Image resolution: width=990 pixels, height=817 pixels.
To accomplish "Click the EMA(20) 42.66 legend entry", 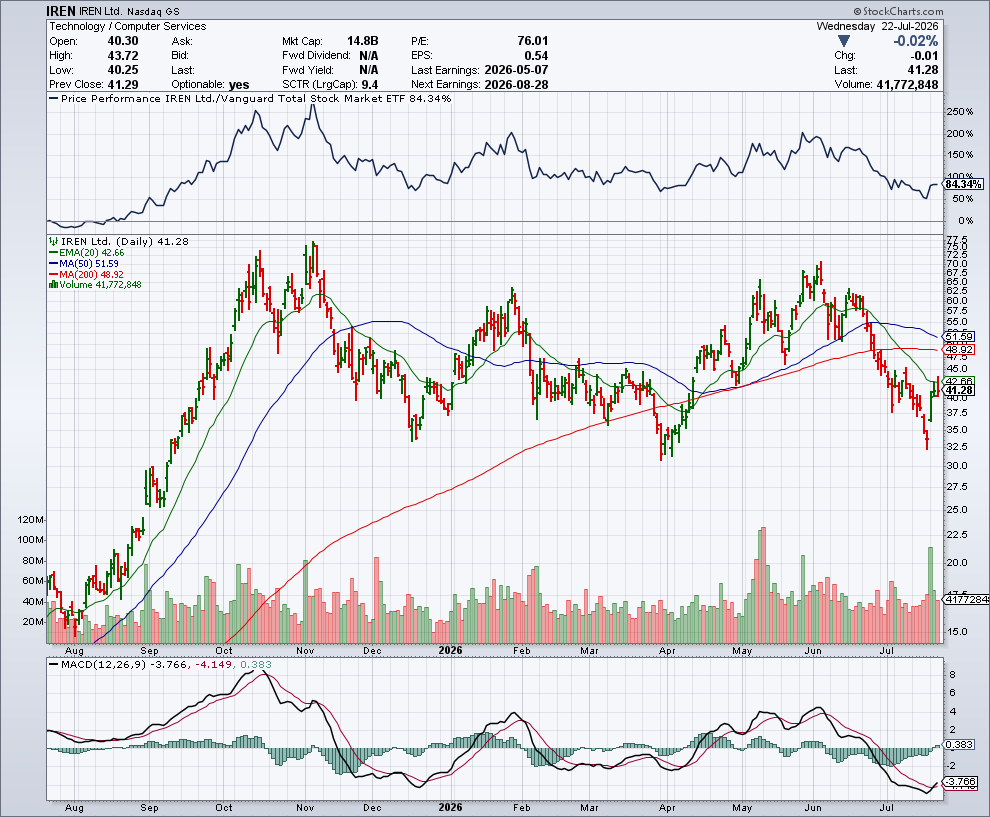I will (x=86, y=253).
